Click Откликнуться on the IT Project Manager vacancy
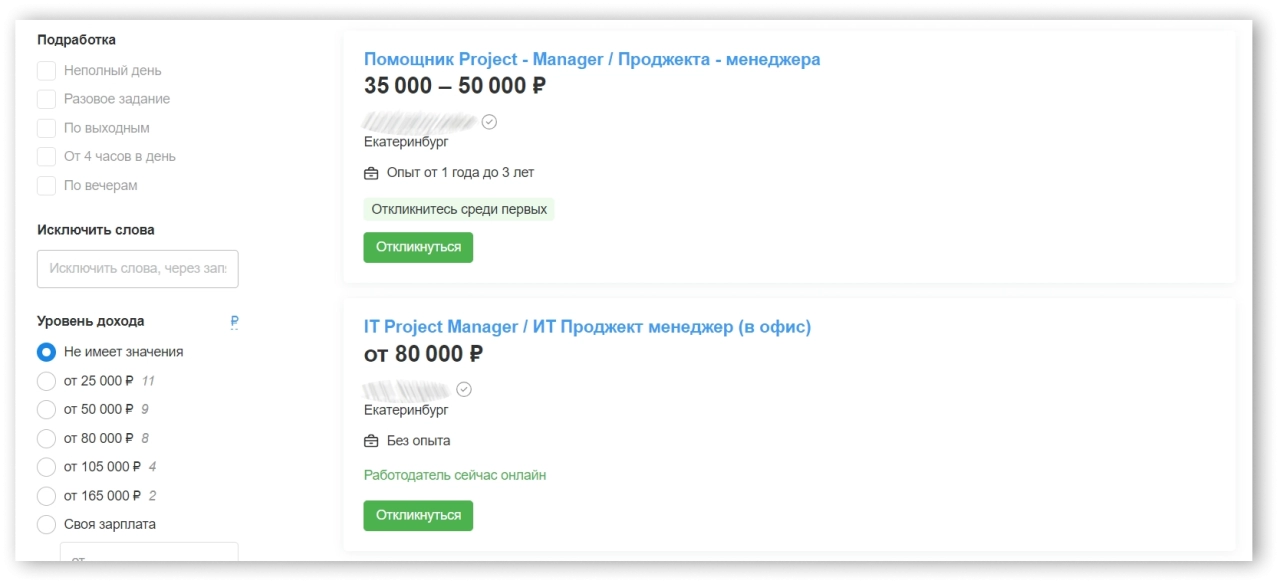The height and width of the screenshot is (584, 1280). [418, 515]
